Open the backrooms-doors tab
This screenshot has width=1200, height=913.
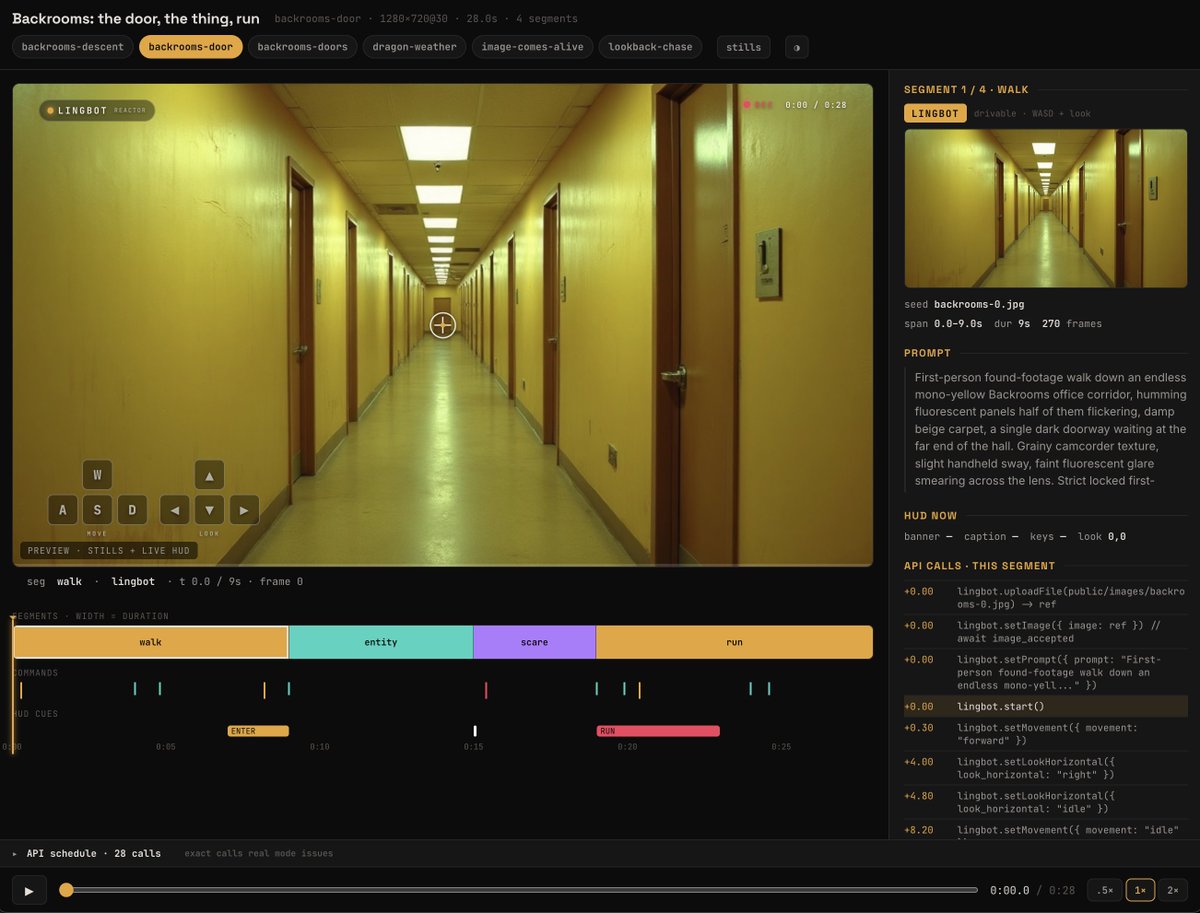[302, 47]
